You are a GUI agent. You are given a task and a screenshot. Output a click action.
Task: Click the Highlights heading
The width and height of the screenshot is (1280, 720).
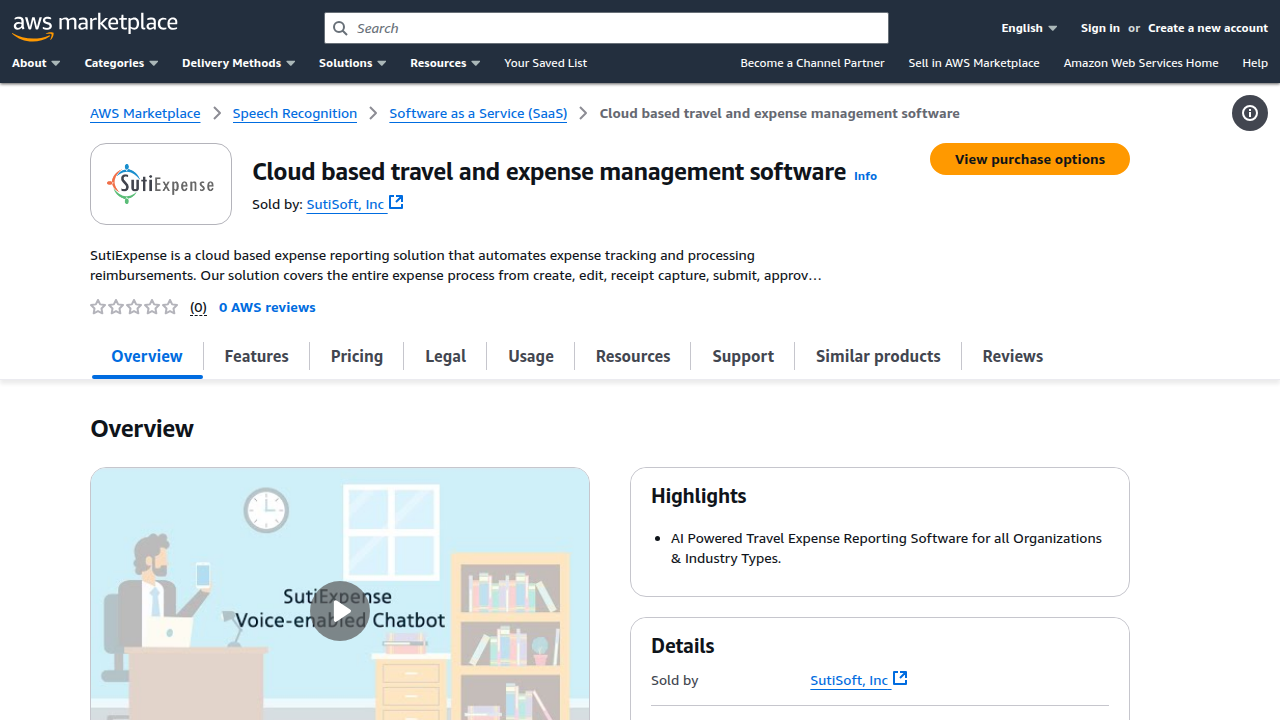699,496
